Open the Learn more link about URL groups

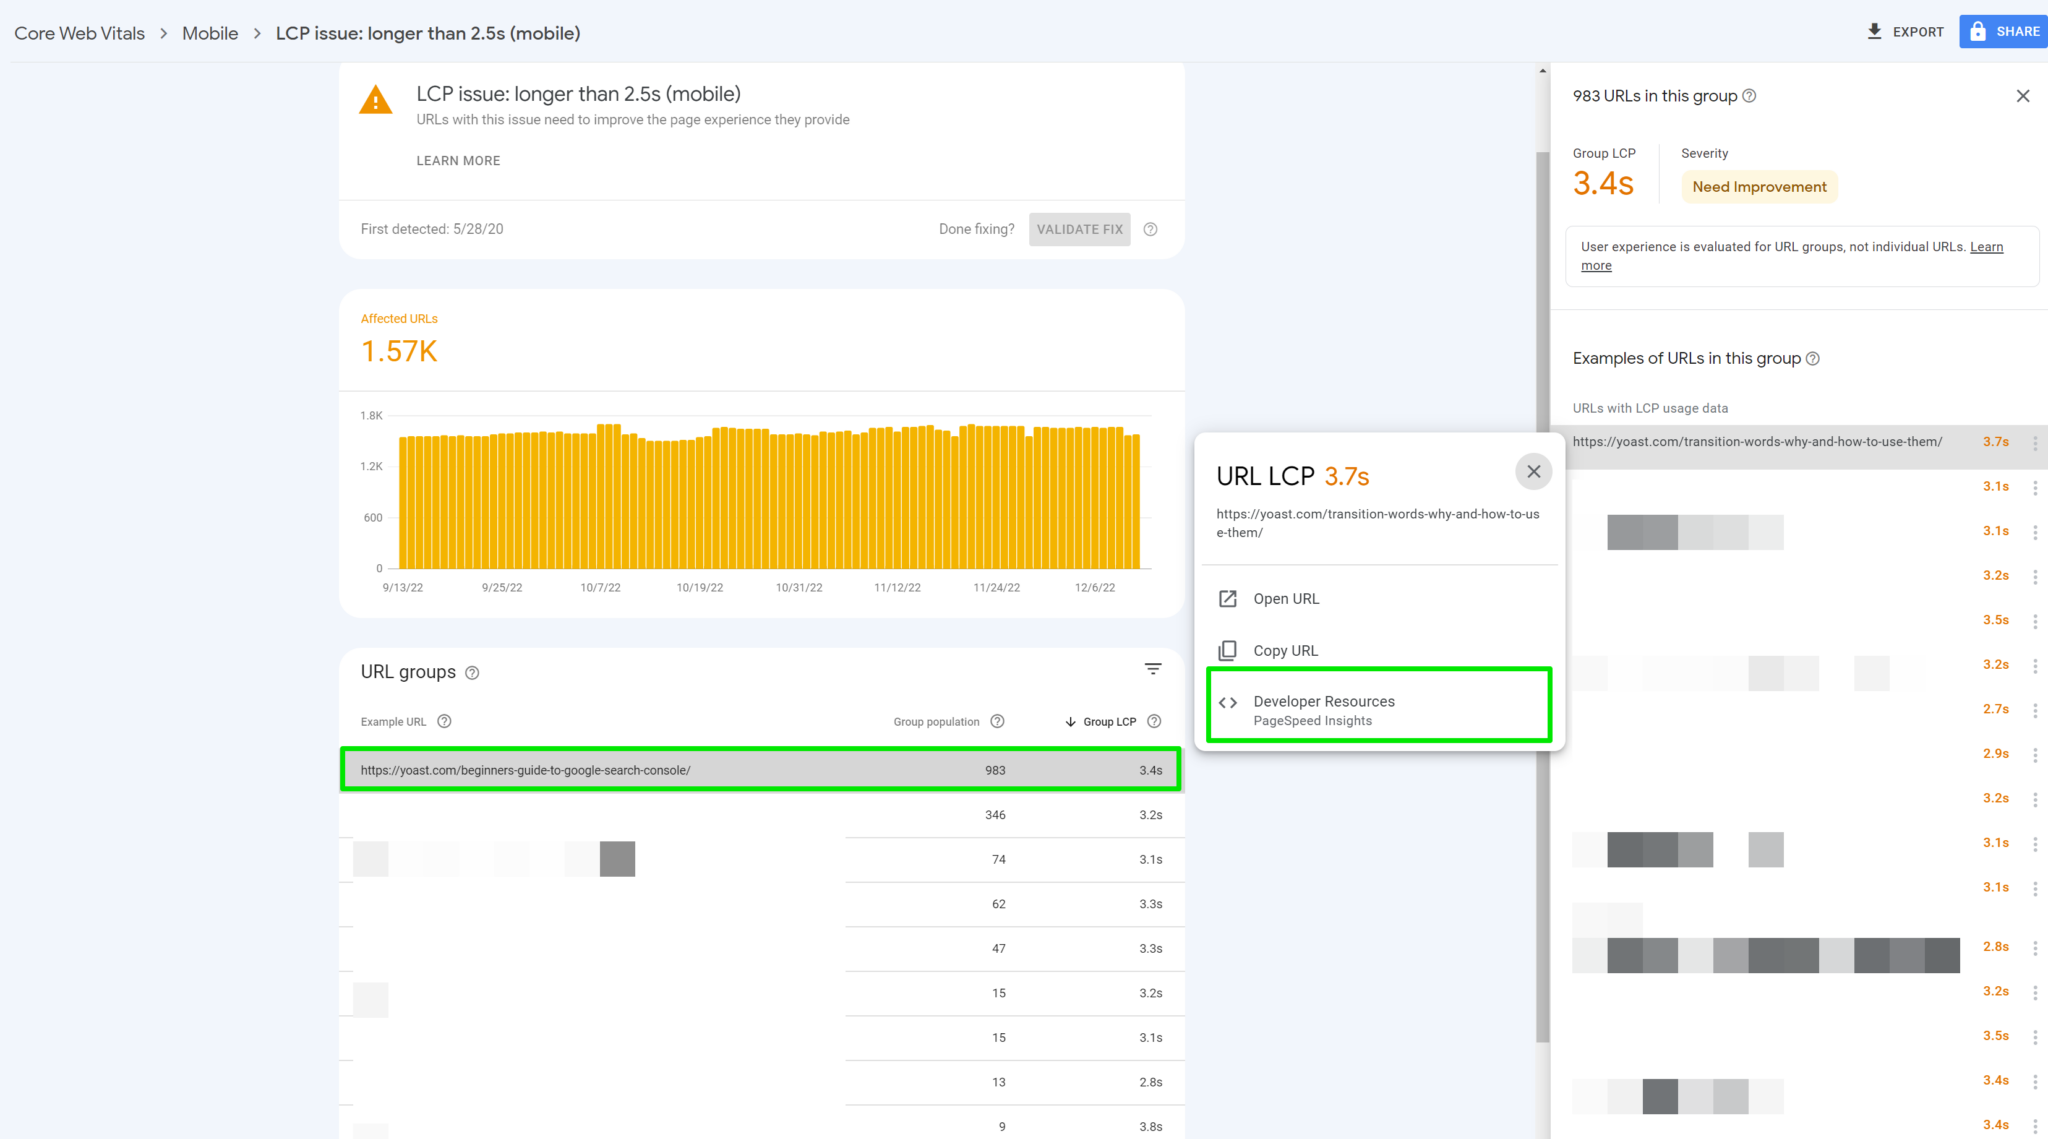[1987, 247]
